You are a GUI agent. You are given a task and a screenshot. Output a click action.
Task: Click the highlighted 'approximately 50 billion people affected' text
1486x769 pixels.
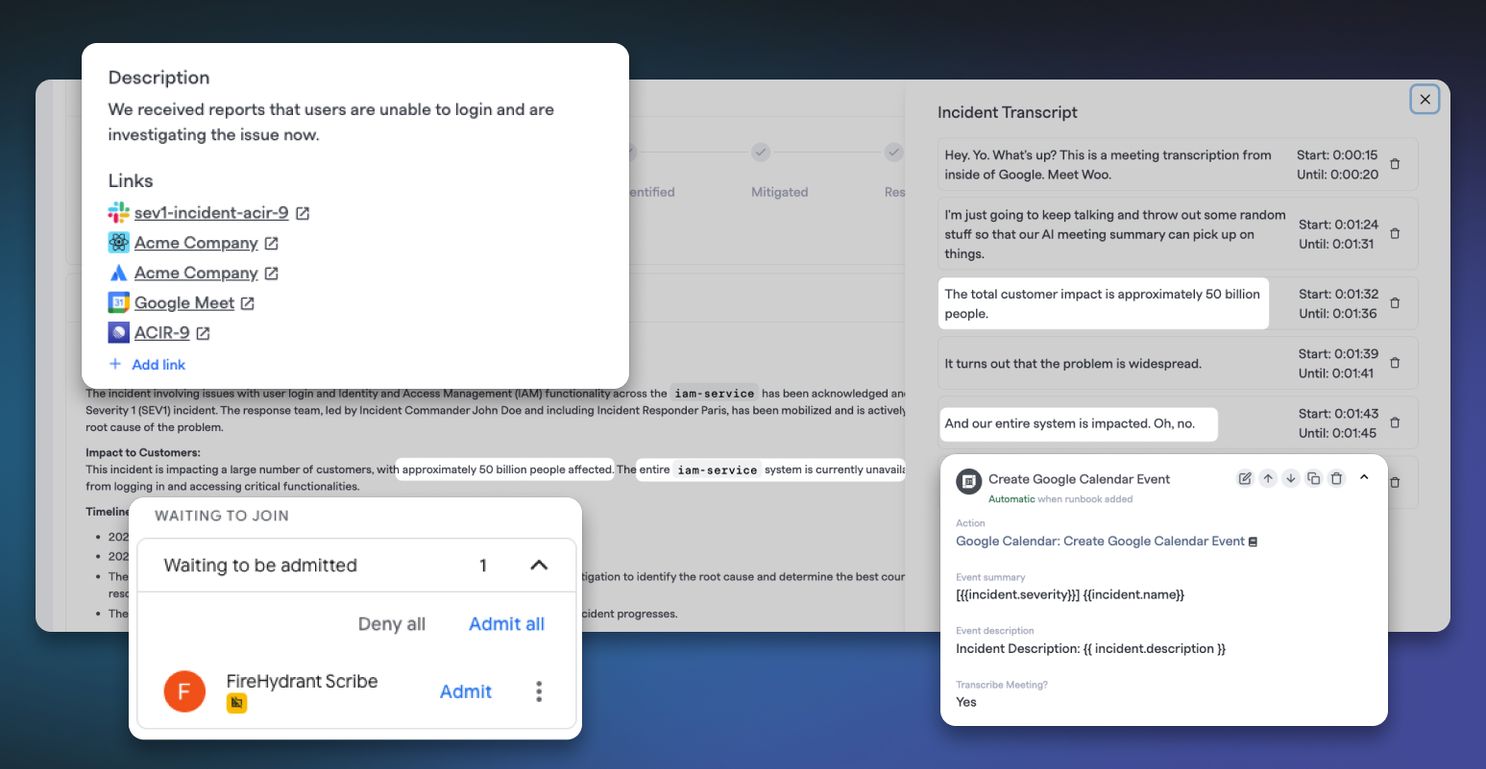coord(507,469)
